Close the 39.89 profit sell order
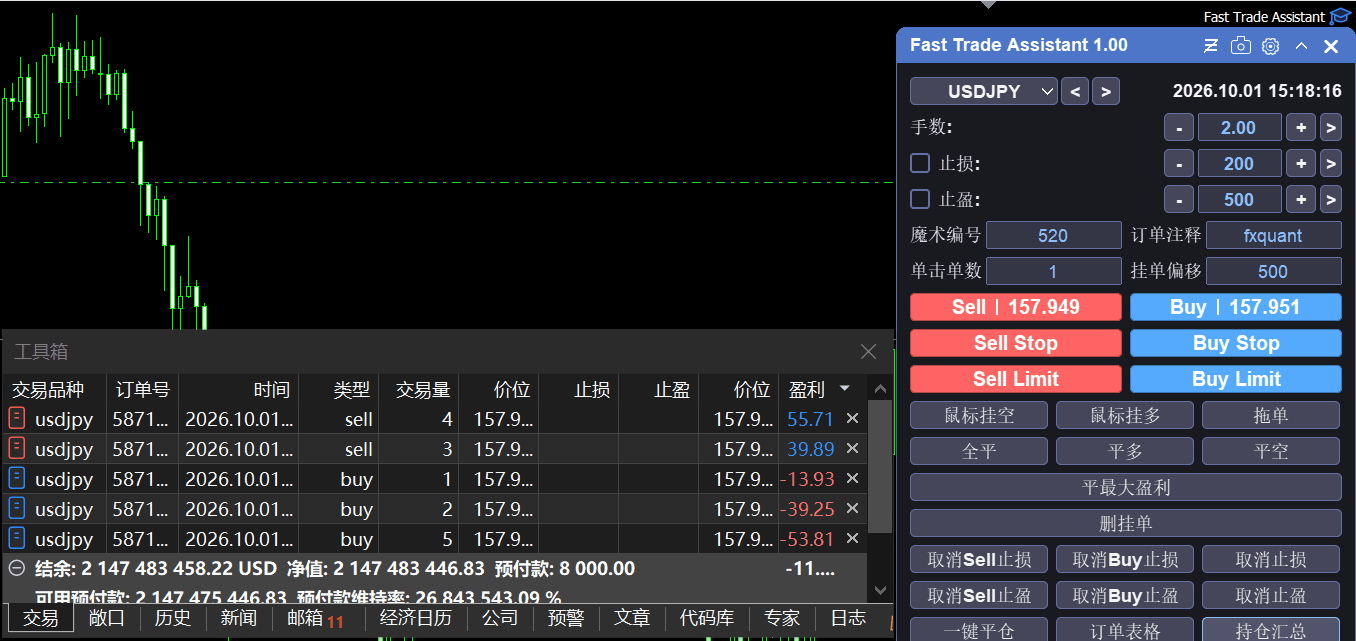The width and height of the screenshot is (1356, 641). point(852,449)
